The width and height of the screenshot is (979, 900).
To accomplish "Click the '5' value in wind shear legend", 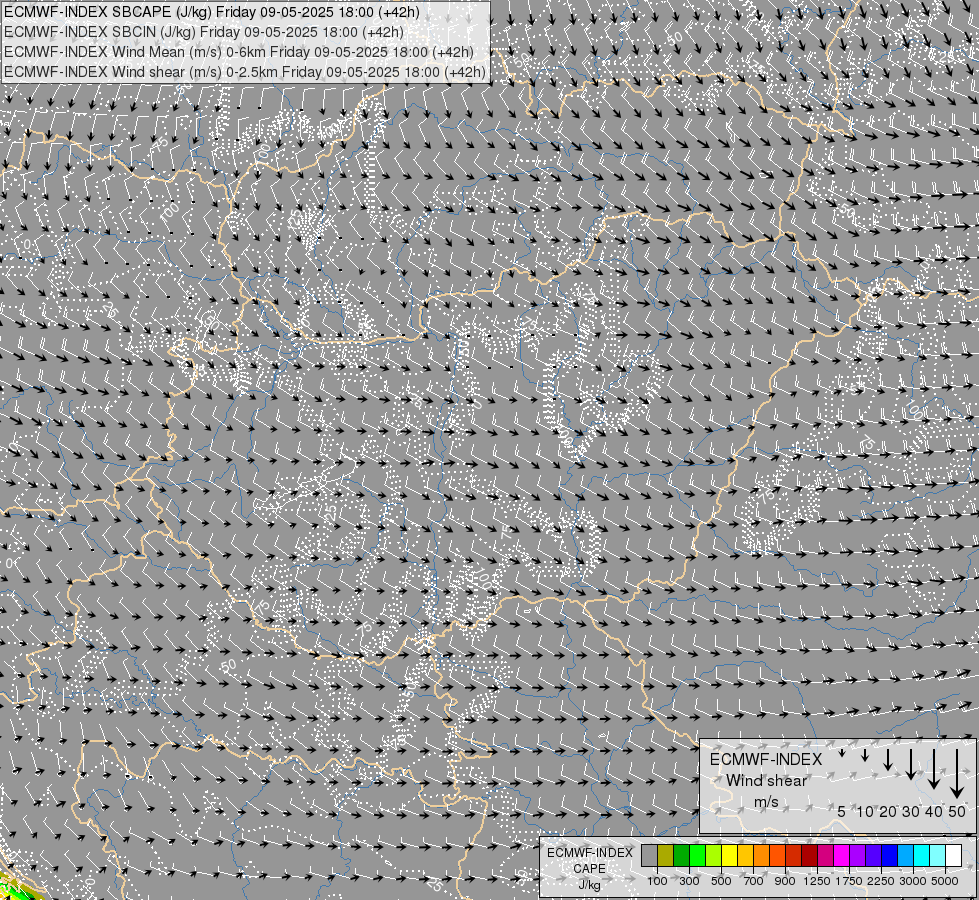I will (842, 811).
